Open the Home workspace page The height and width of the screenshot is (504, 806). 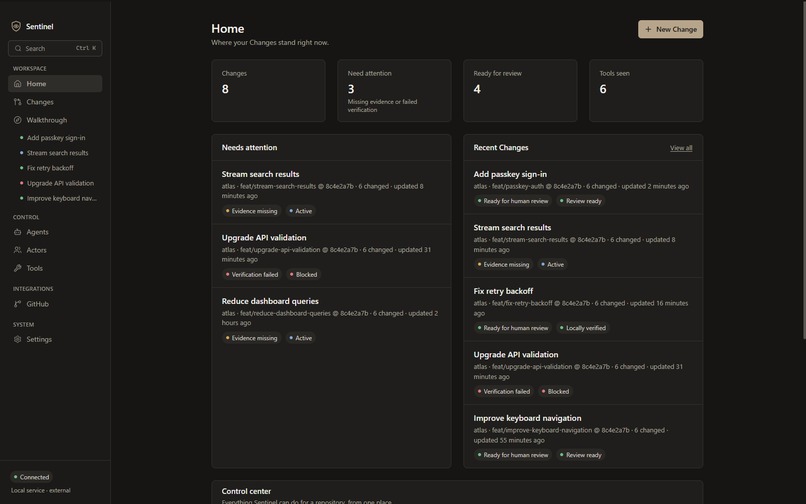point(55,83)
